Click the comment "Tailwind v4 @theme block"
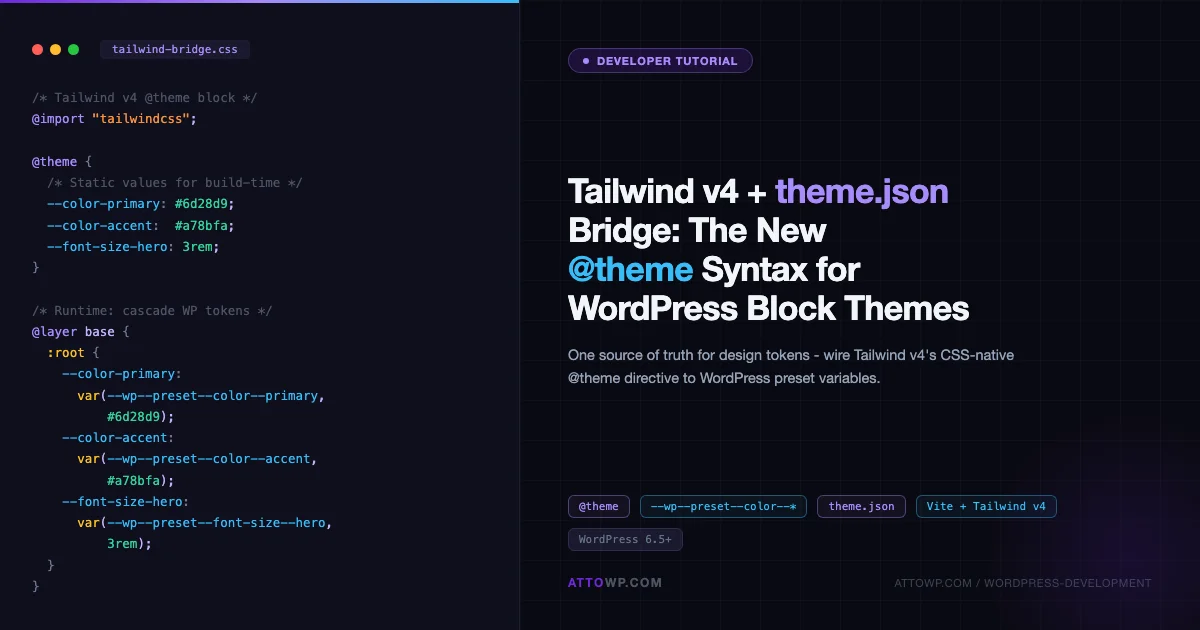1200x630 pixels. coord(145,98)
